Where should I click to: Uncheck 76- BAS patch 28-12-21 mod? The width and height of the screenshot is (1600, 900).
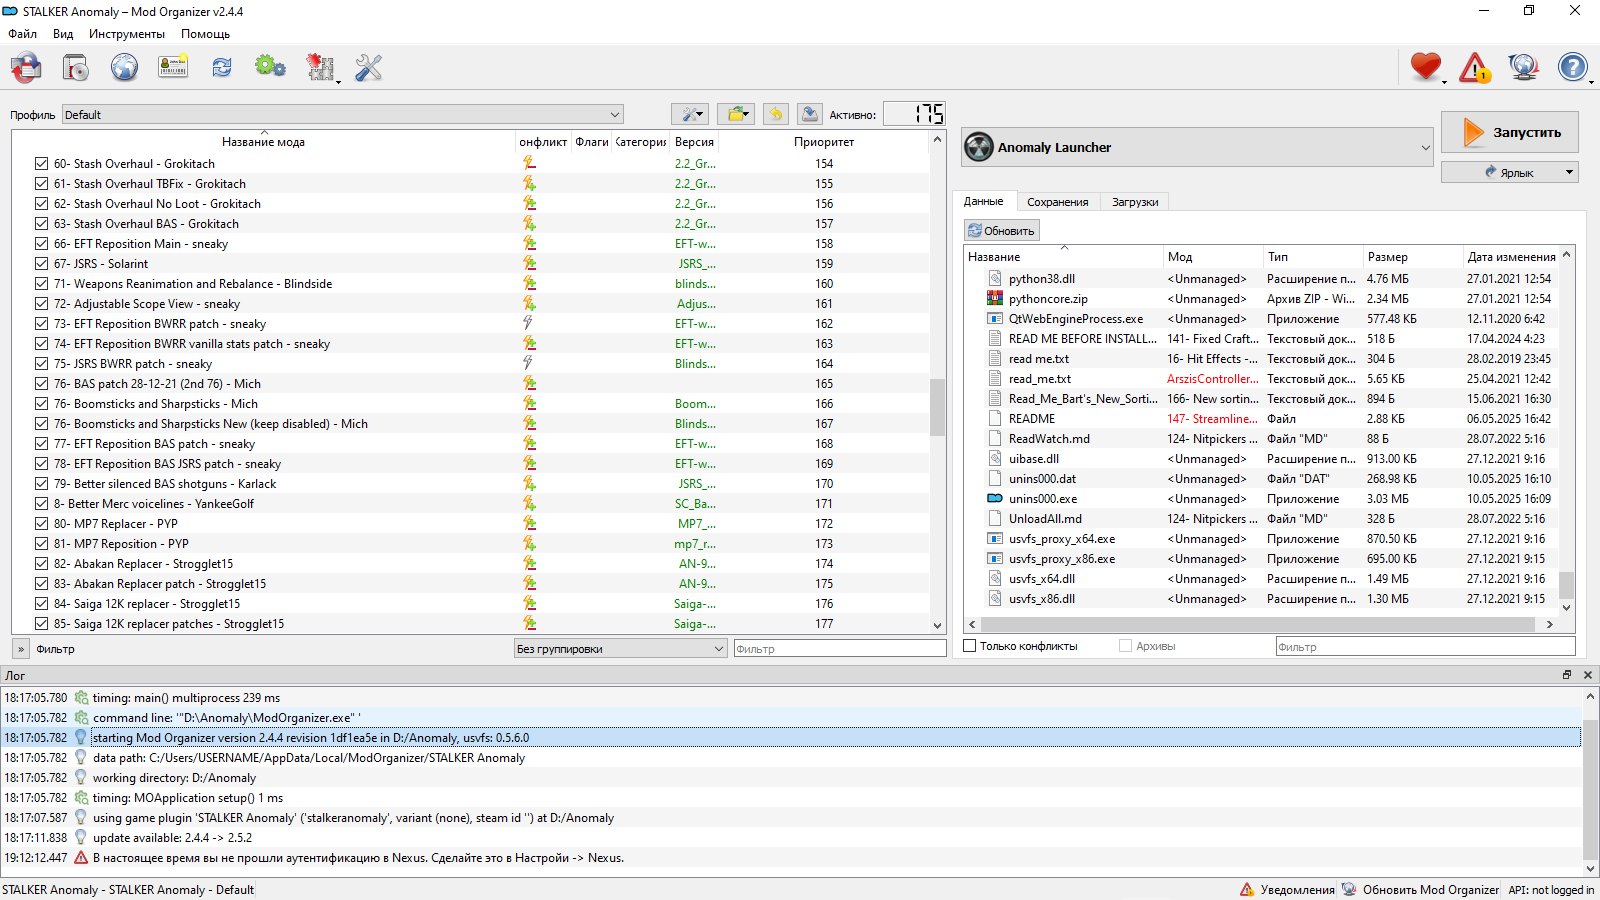tap(41, 383)
